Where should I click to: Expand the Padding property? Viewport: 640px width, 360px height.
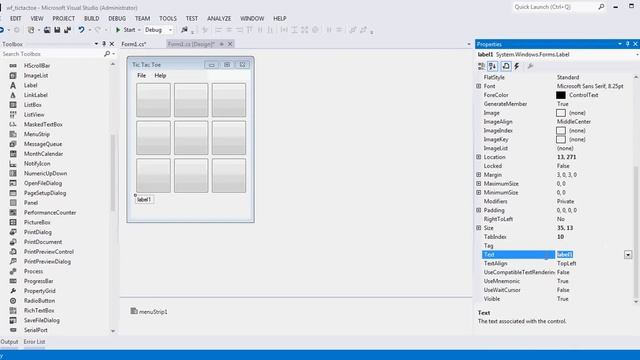coord(478,210)
